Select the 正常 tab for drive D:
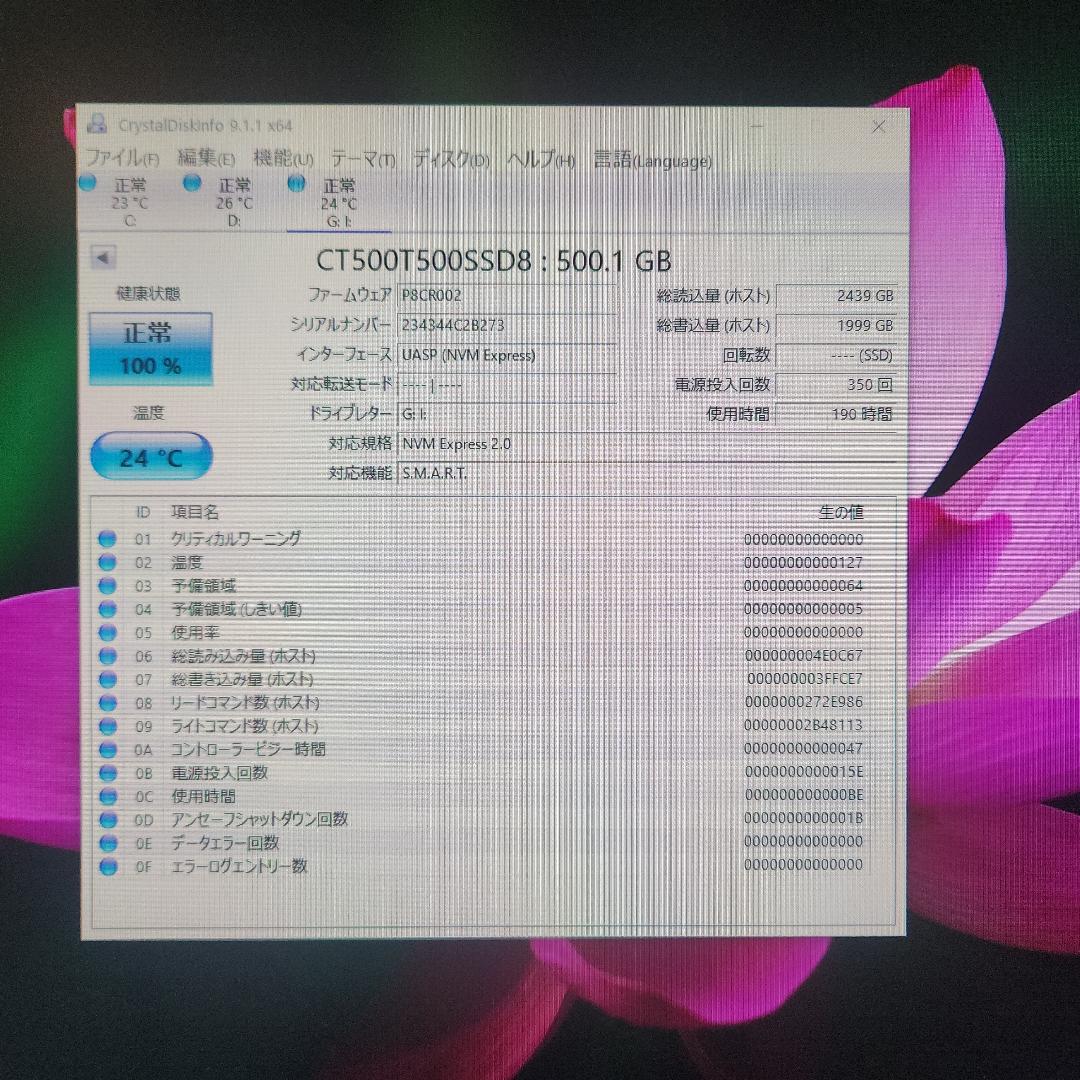1080x1080 pixels. (x=233, y=185)
